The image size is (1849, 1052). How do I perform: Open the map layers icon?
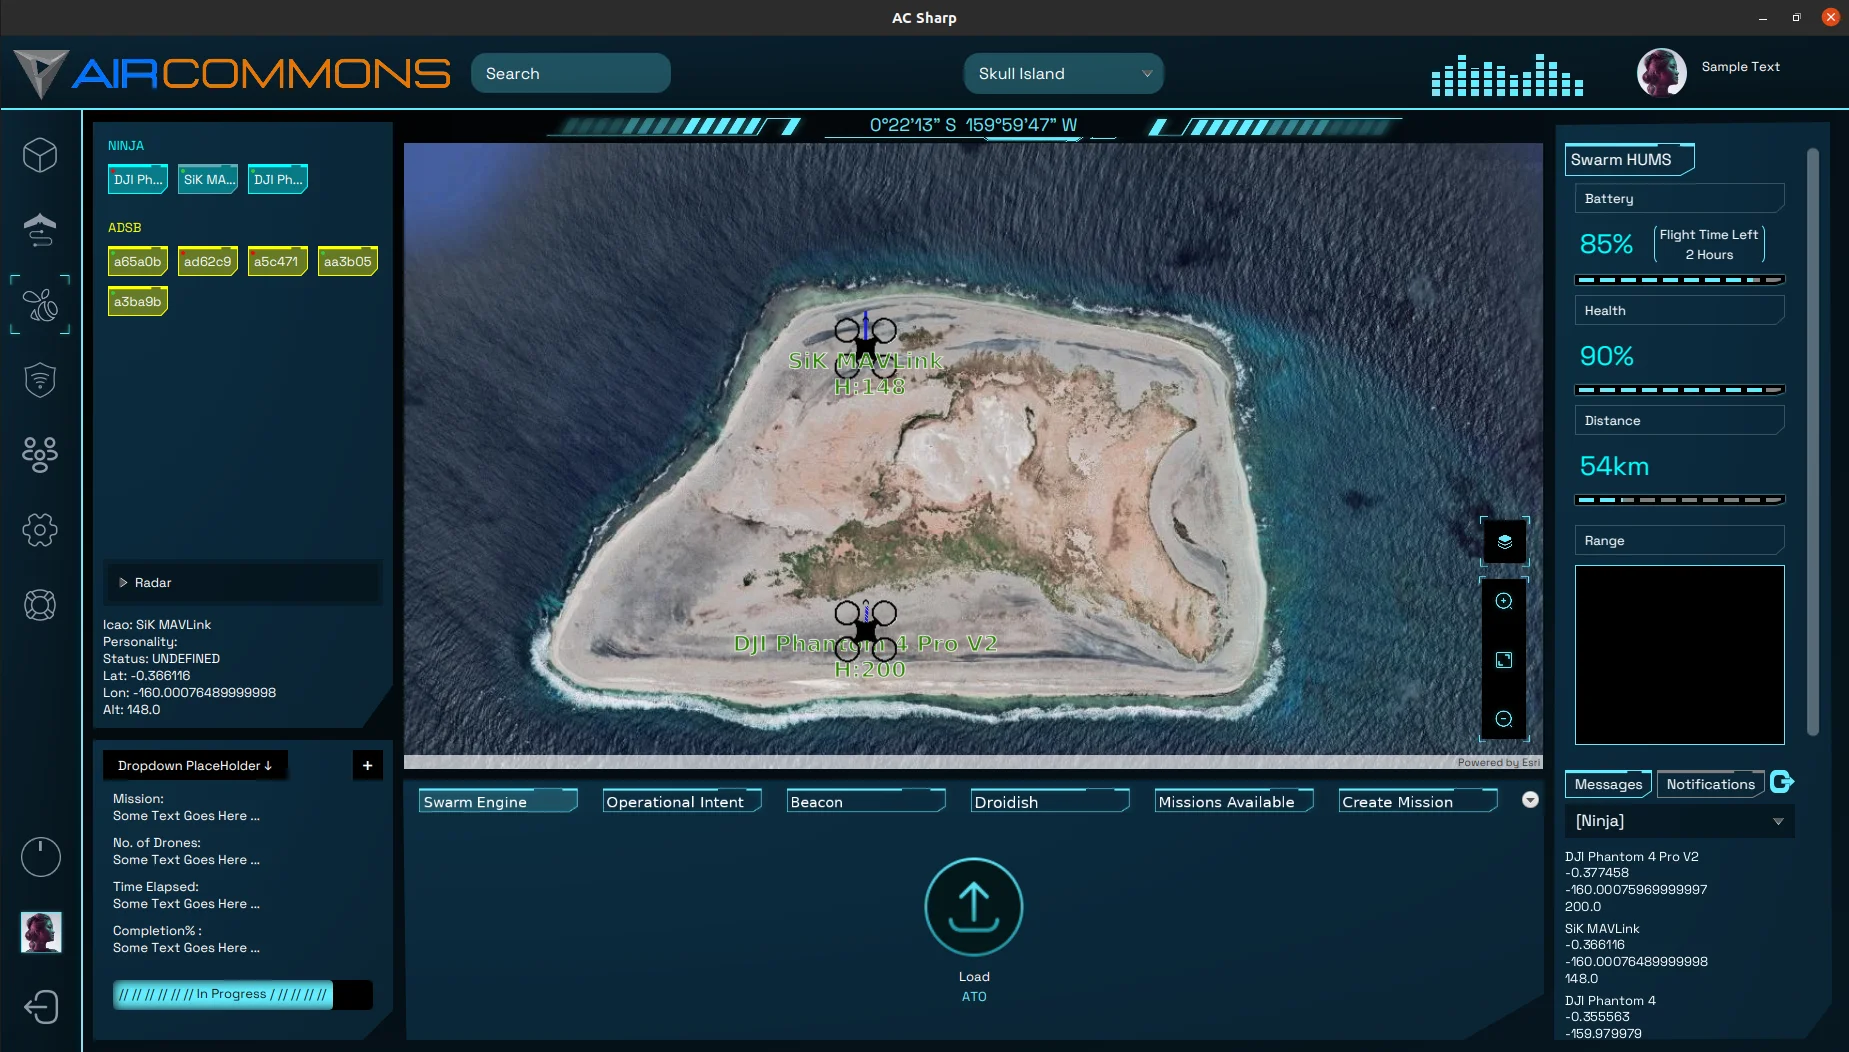pos(1504,542)
